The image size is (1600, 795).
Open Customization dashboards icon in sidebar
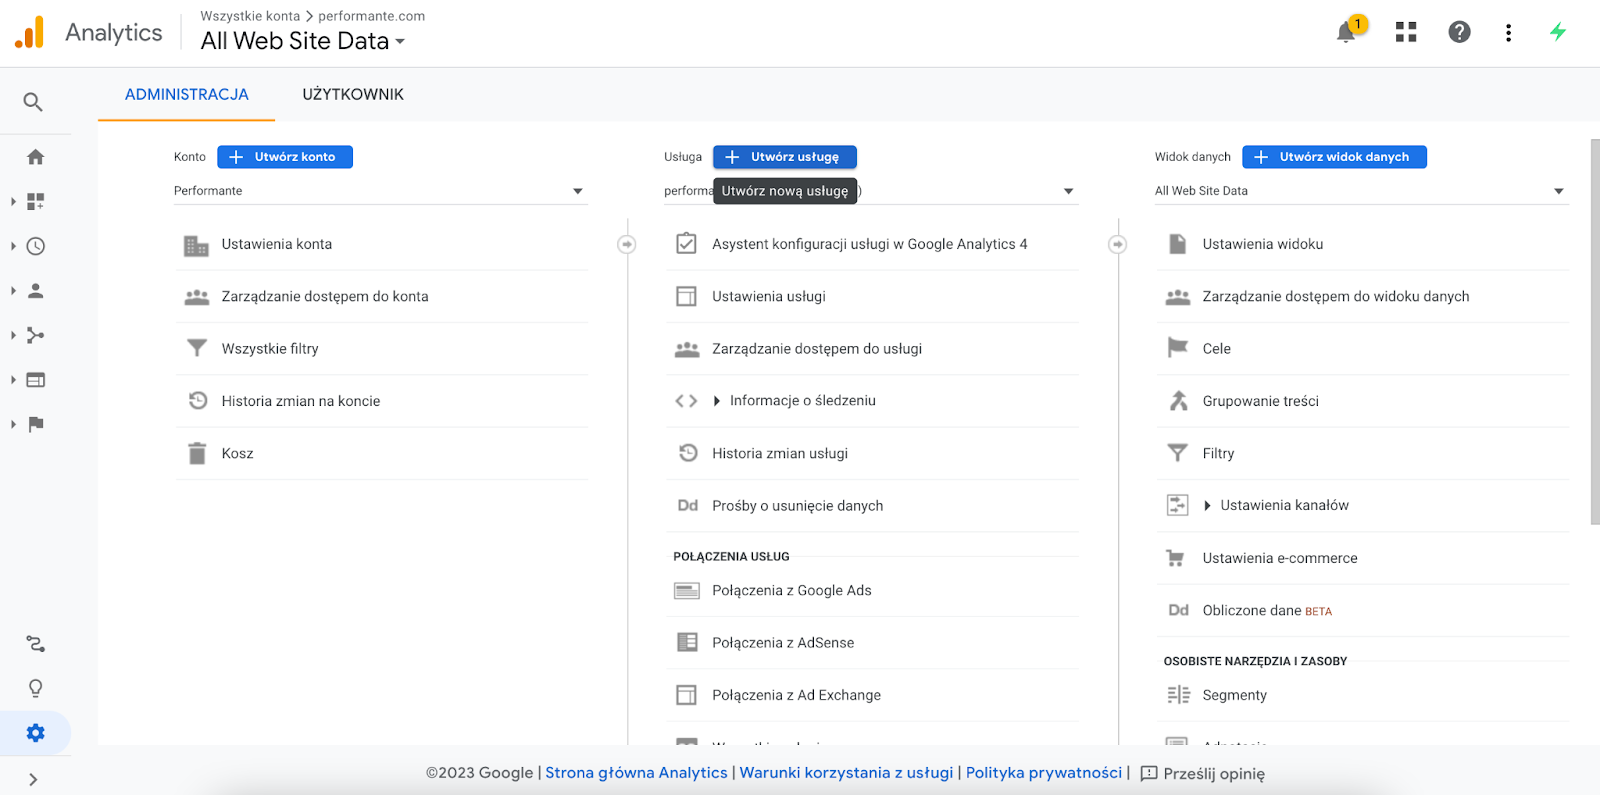pyautogui.click(x=36, y=201)
